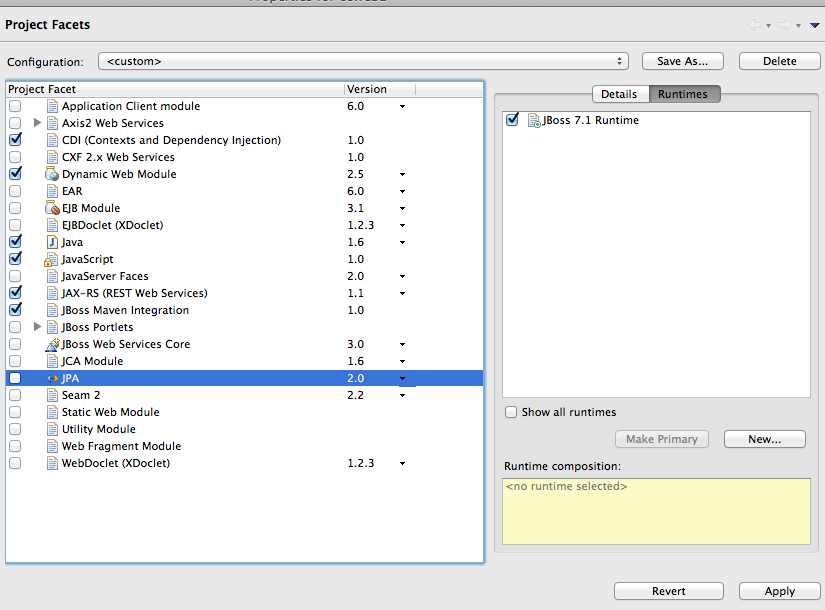Image resolution: width=825 pixels, height=610 pixels.
Task: Click the Project Facet column header
Action: click(x=175, y=89)
